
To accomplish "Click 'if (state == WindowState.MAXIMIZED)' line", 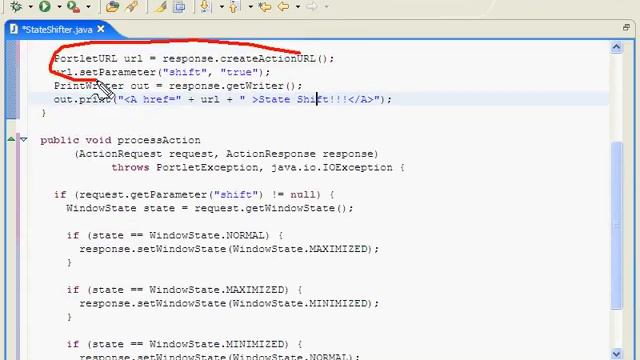I will click(184, 290).
